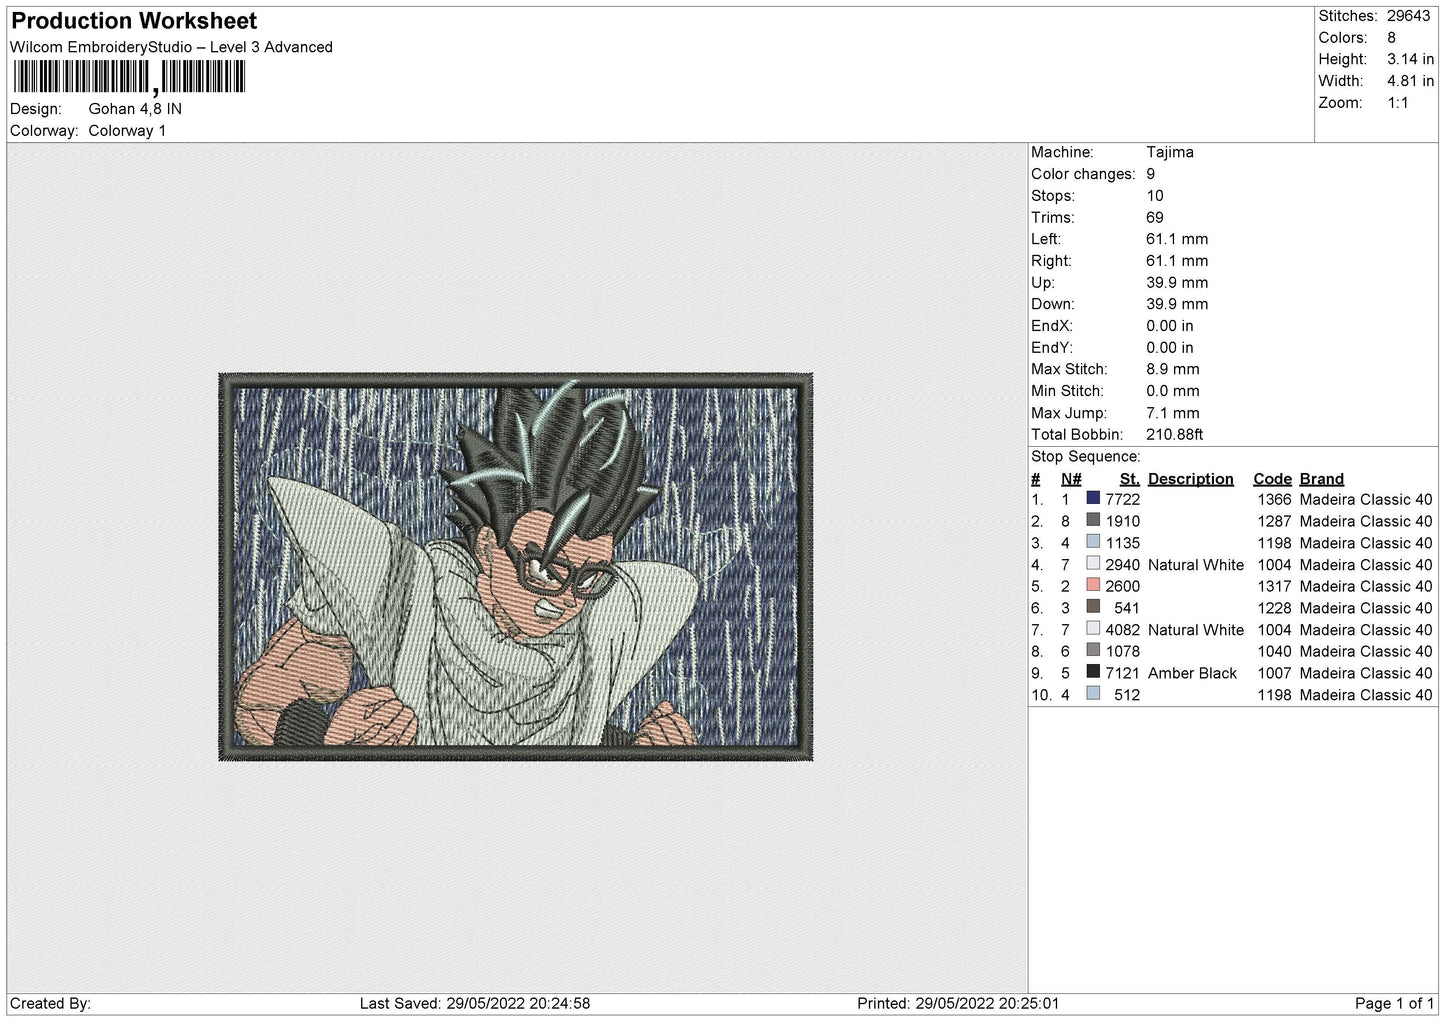
Task: Select the Amber Black swatch
Action: coord(1093,673)
